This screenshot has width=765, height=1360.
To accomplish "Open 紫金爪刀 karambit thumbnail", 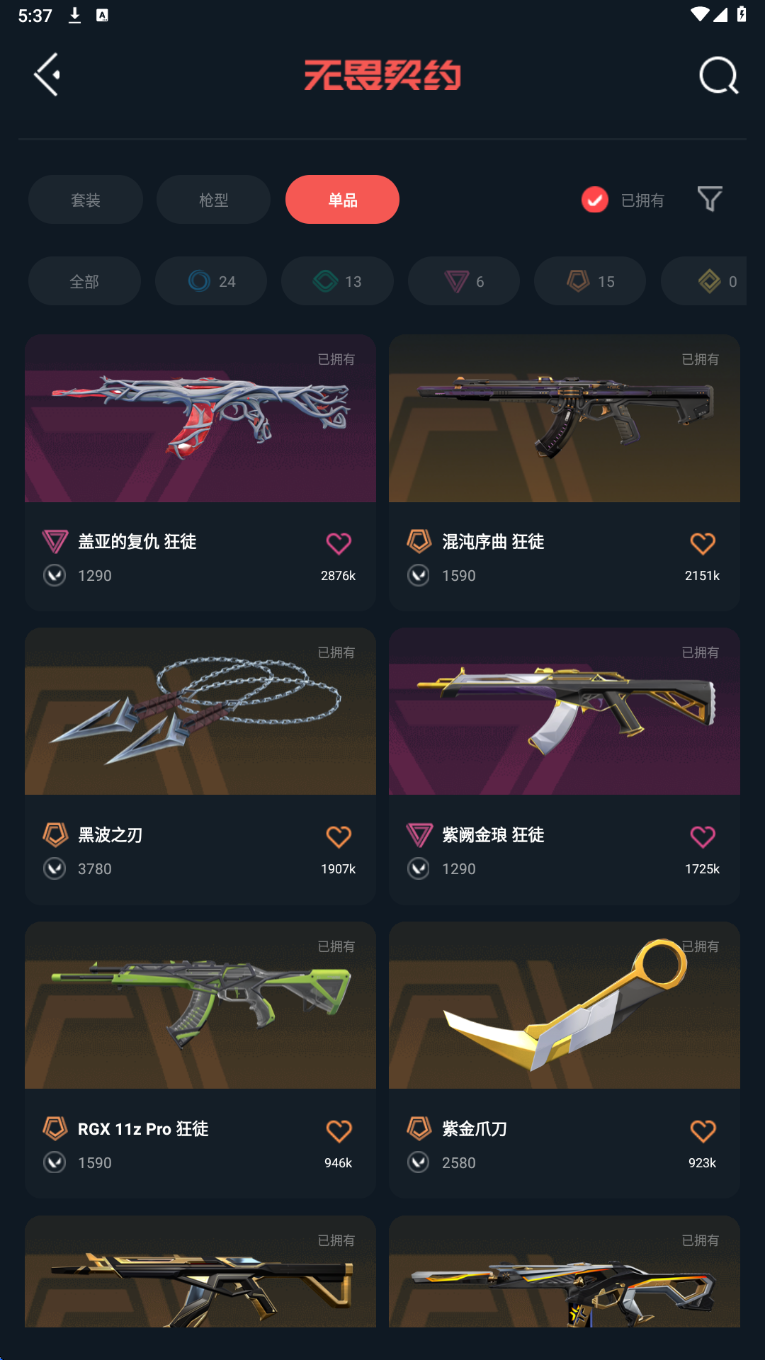I will 564,1005.
